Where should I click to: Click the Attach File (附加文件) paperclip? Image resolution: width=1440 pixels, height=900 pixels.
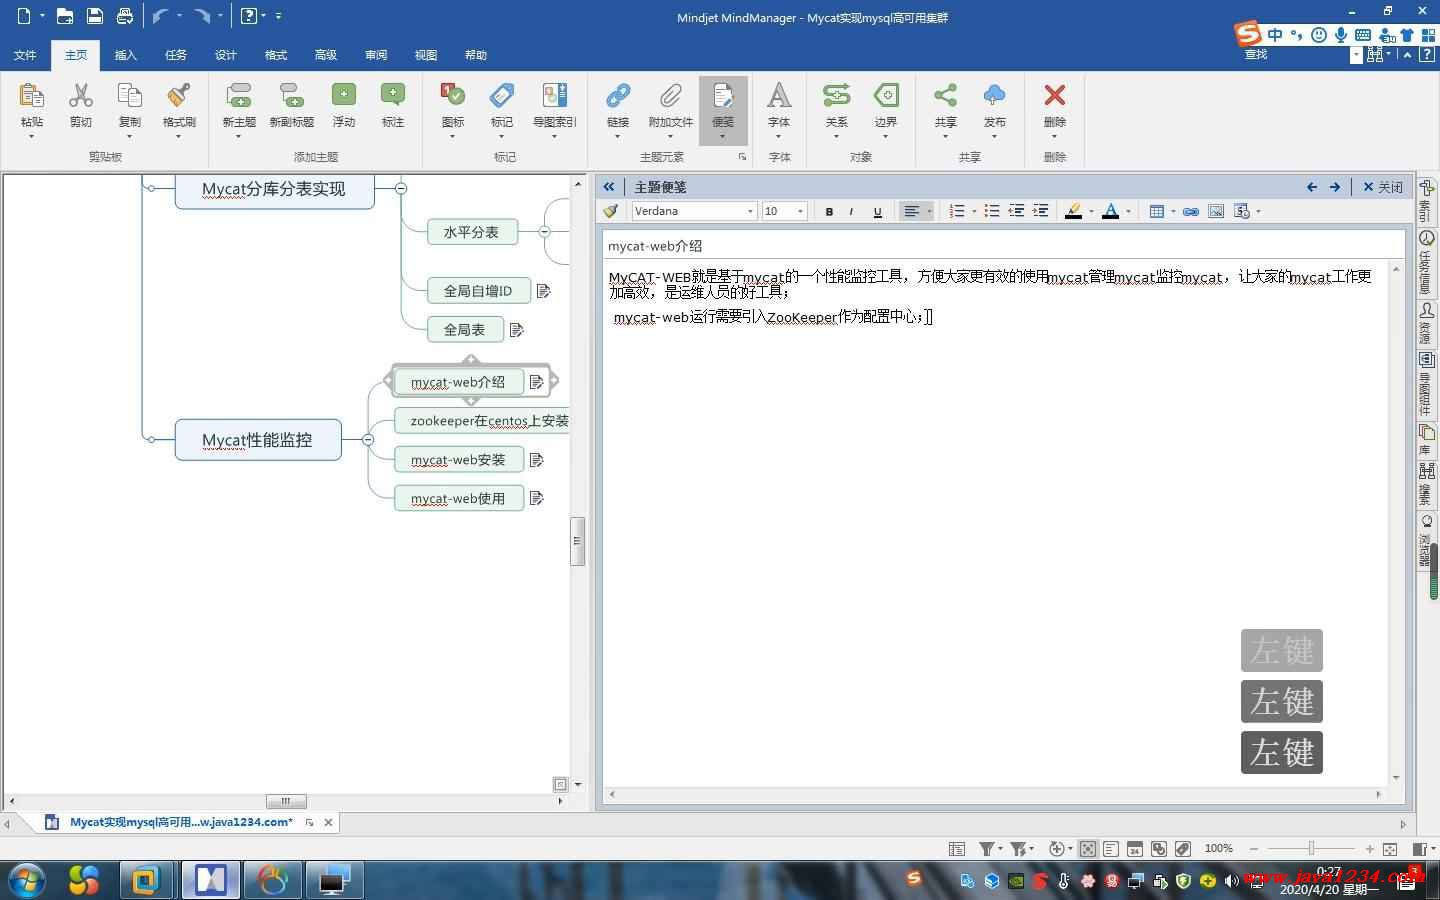click(670, 96)
